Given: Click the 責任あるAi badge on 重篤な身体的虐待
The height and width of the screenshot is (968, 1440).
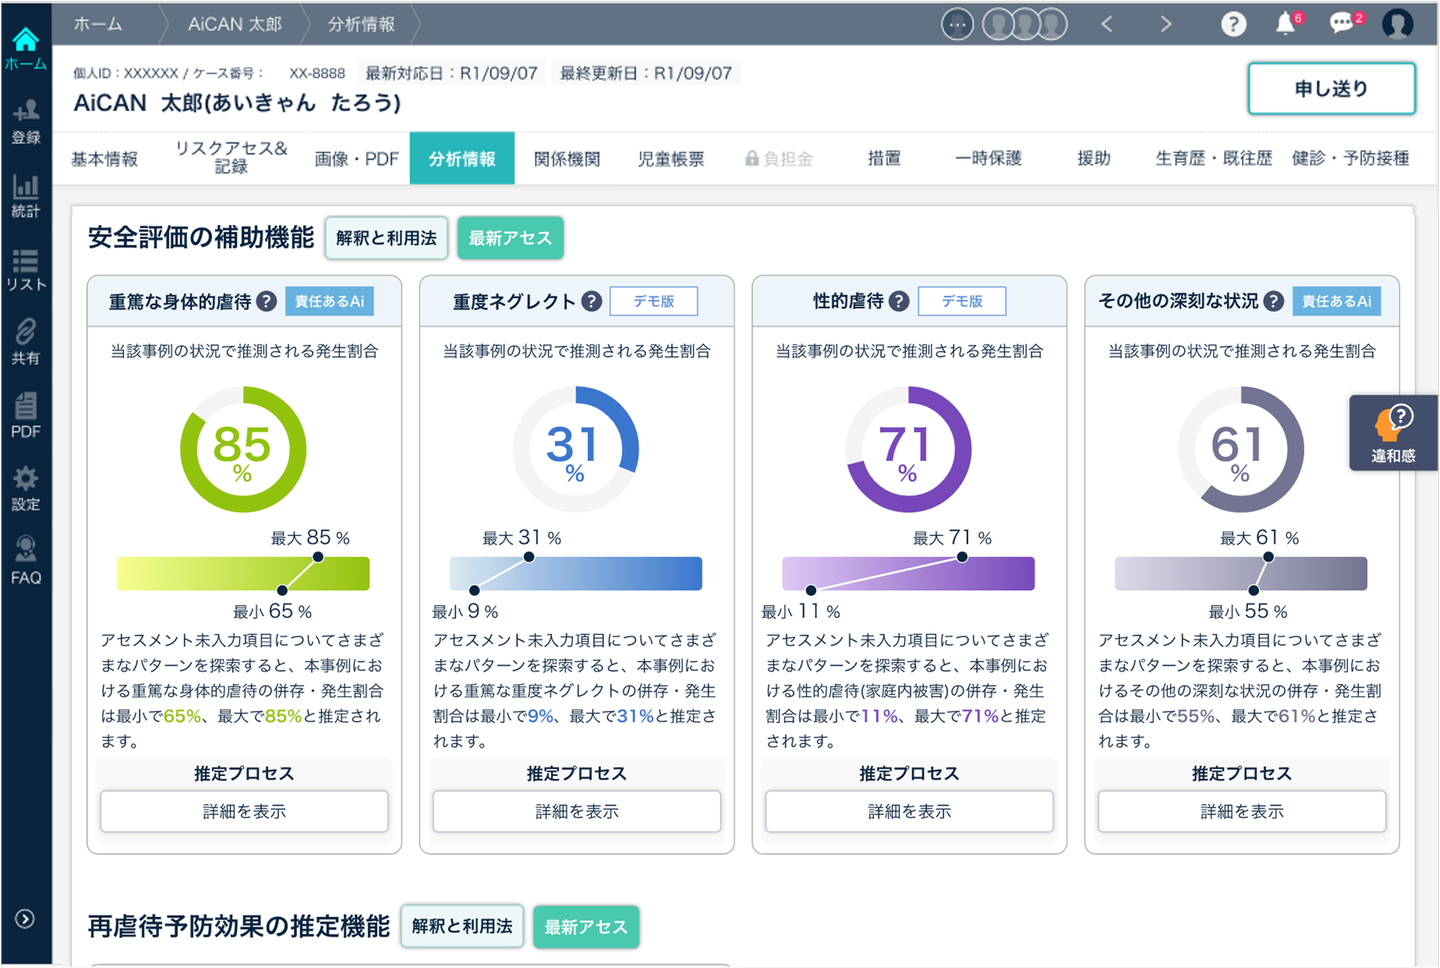Looking at the screenshot, I should [x=329, y=301].
